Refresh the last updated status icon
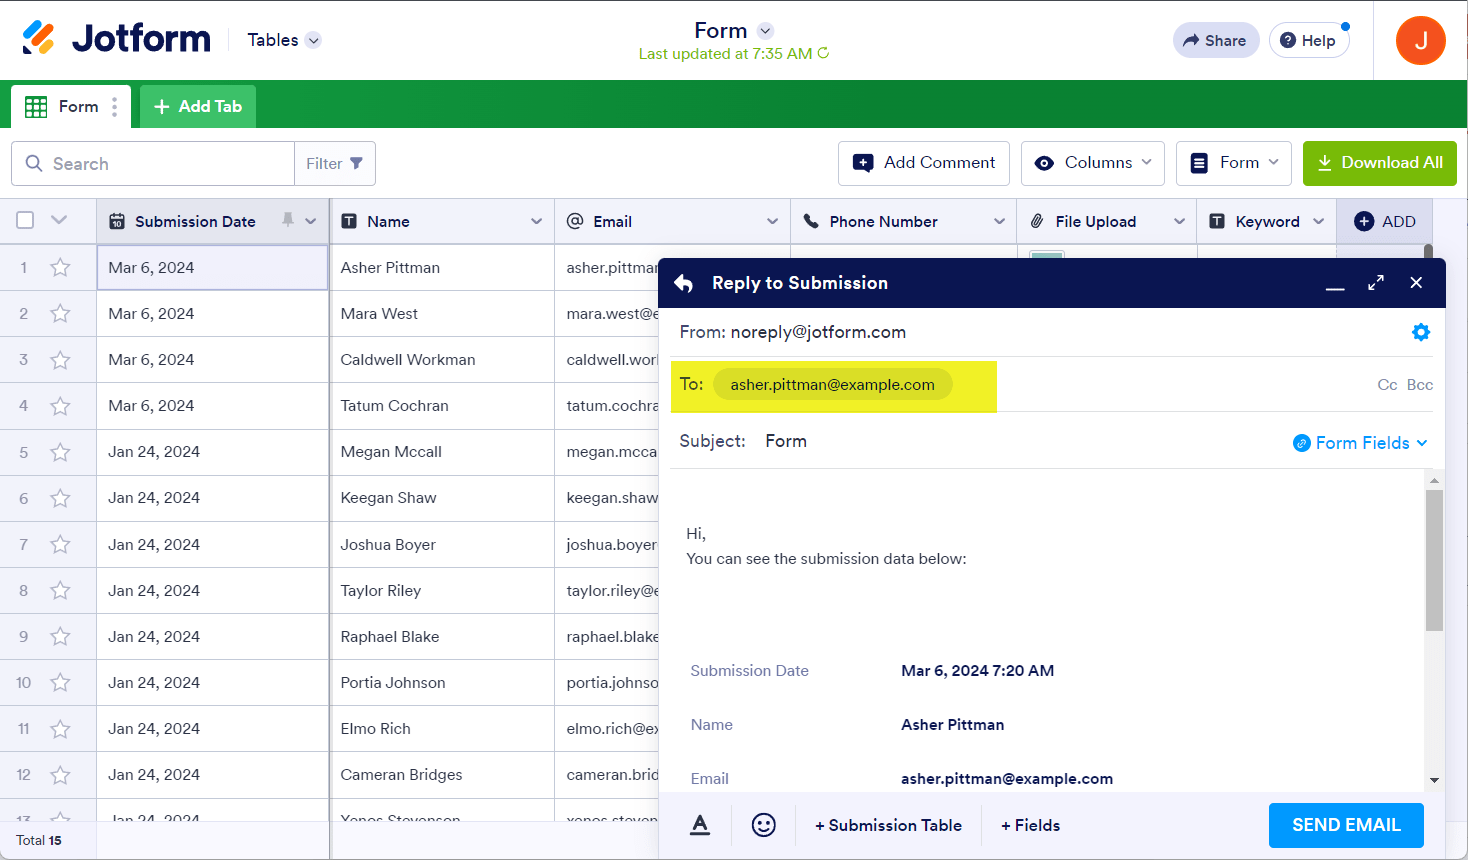The image size is (1468, 860). 823,53
